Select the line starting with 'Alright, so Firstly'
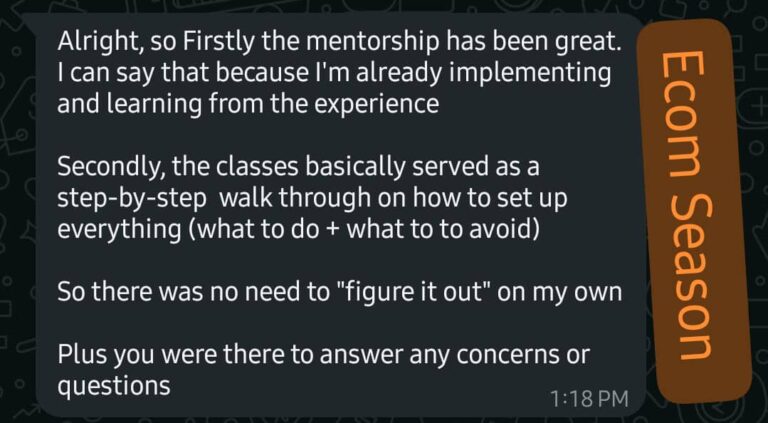768x423 pixels. tap(340, 43)
